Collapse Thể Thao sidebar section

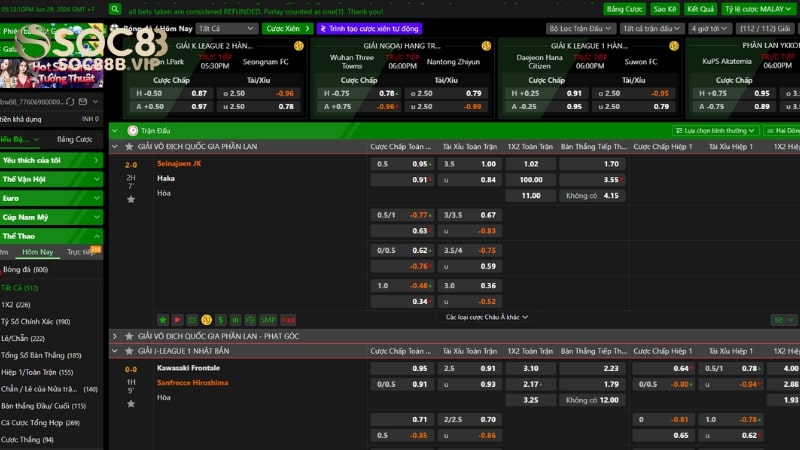[x=52, y=236]
